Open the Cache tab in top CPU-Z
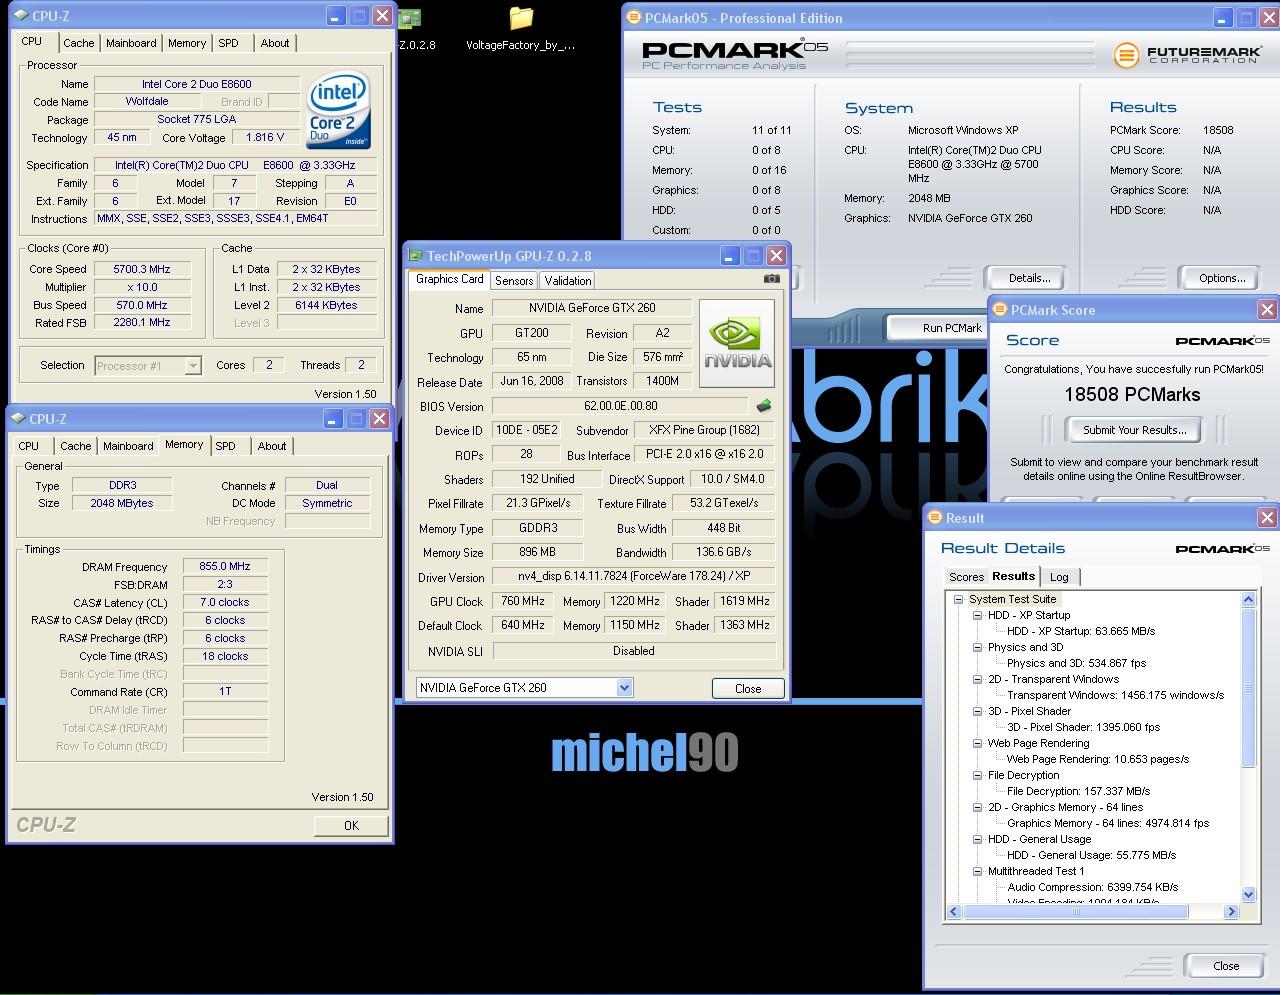This screenshot has height=995, width=1283. point(79,43)
